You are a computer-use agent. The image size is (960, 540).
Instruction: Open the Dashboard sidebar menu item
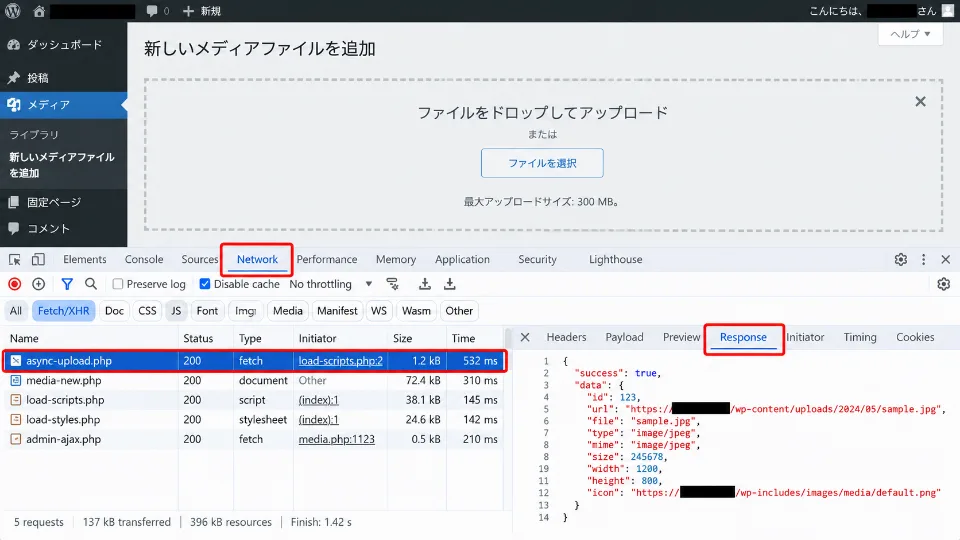coord(64,45)
